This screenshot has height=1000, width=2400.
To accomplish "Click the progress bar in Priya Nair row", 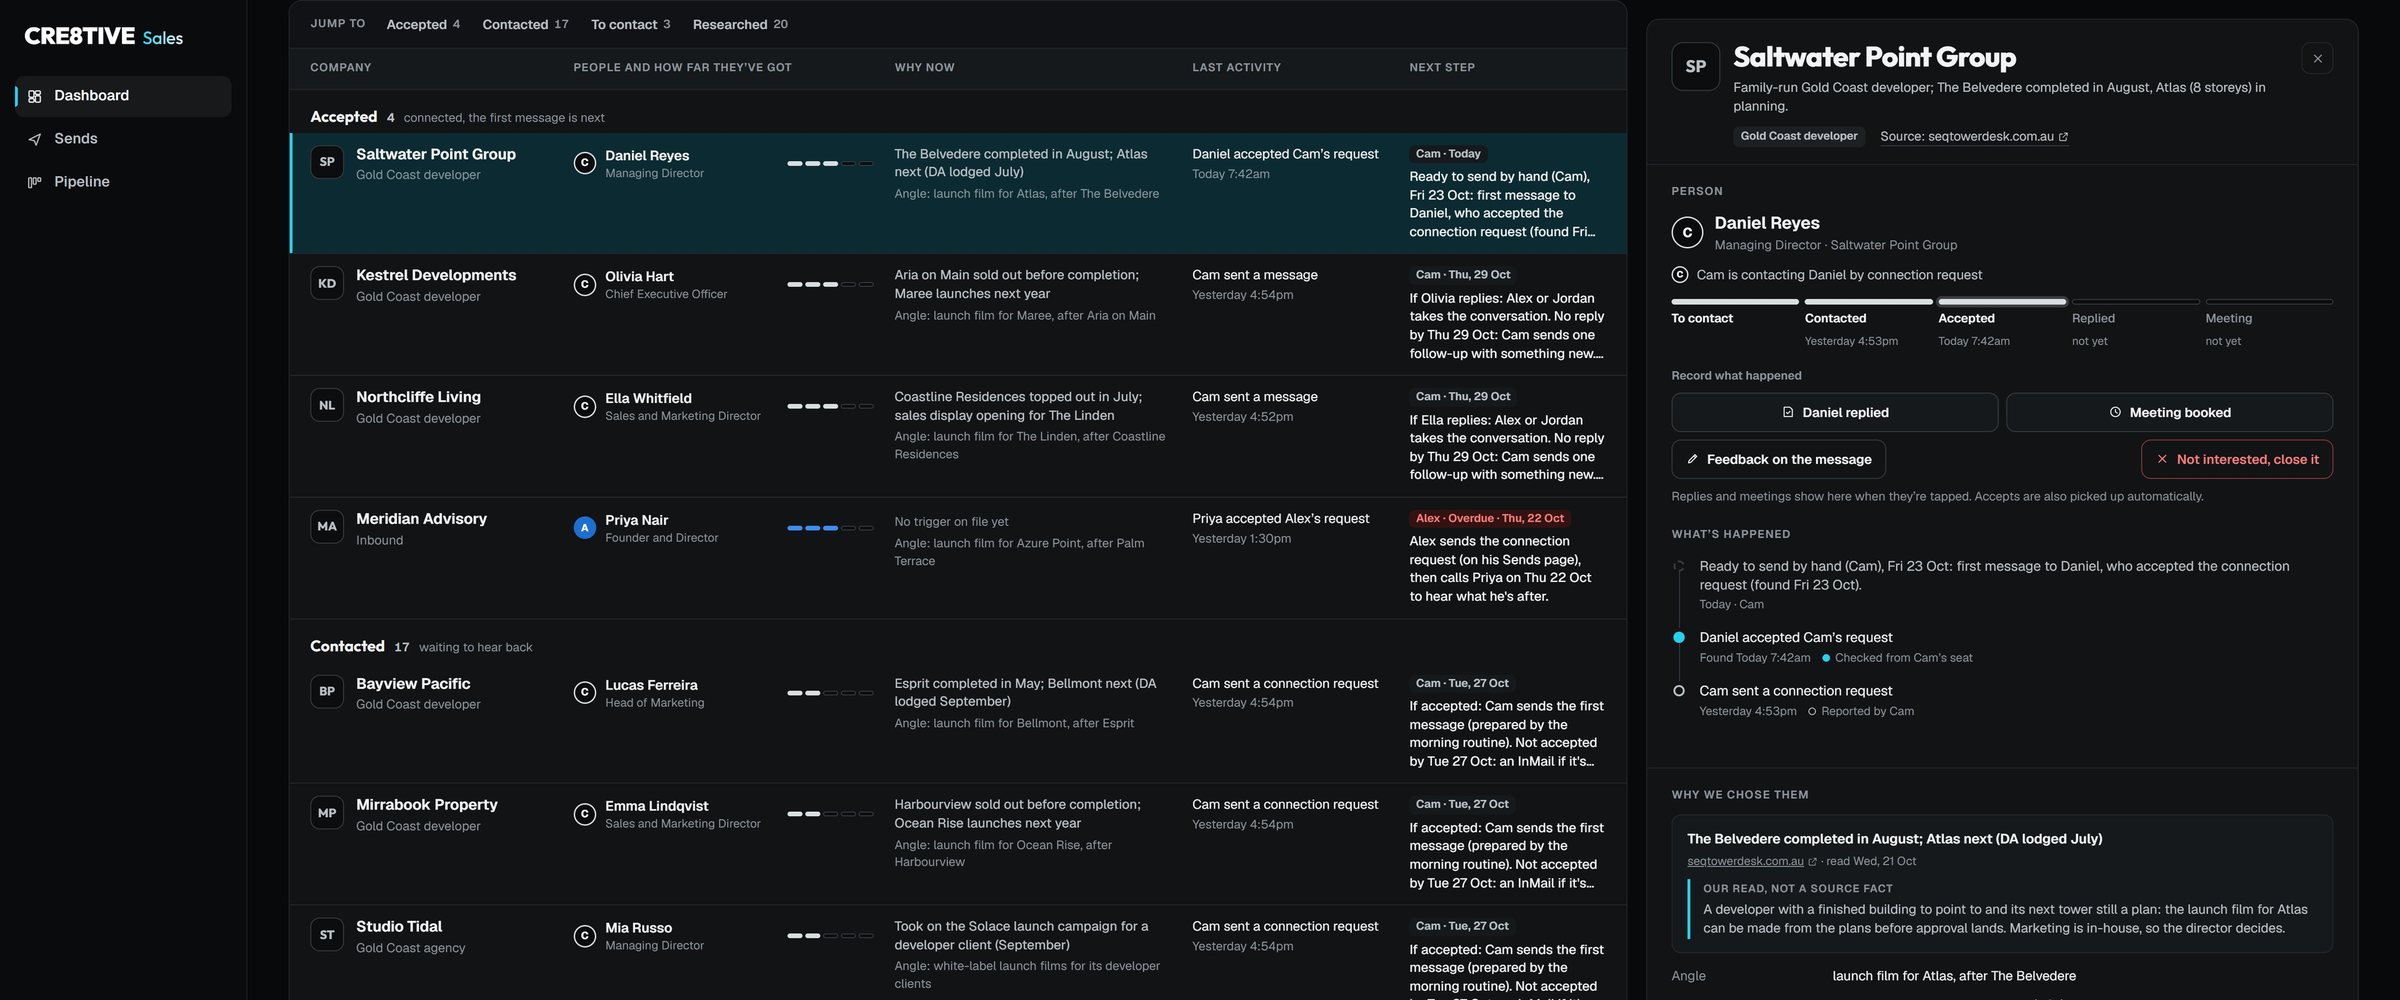I will tap(830, 528).
